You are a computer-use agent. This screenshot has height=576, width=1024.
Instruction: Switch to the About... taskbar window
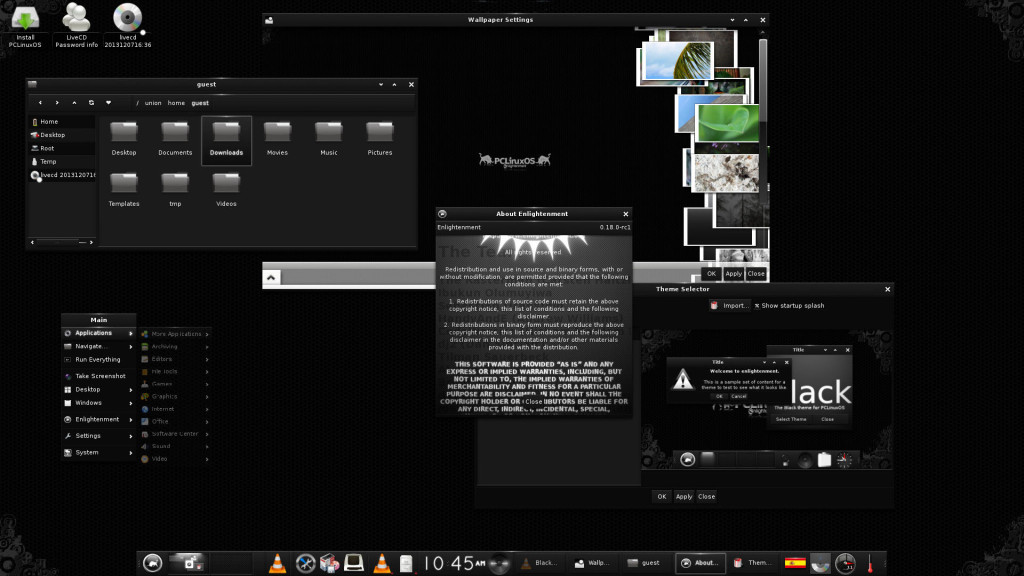700,563
